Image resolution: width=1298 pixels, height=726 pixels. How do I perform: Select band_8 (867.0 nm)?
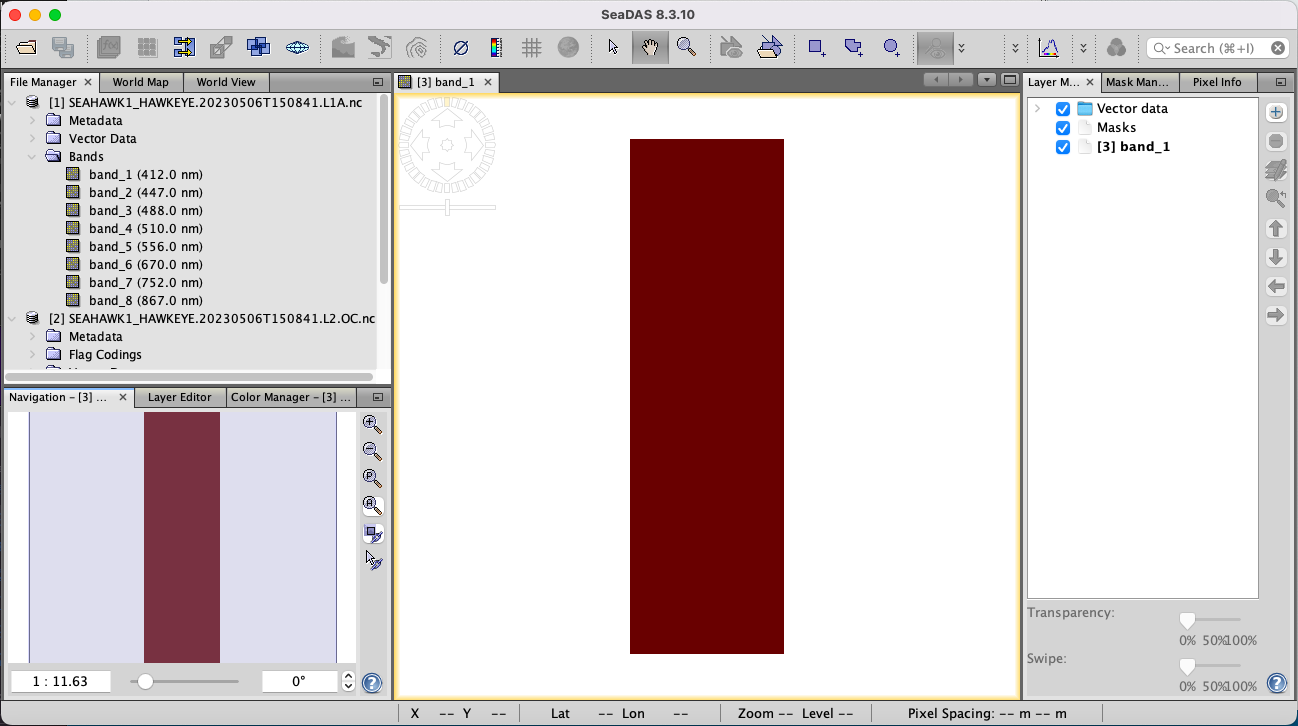[145, 300]
